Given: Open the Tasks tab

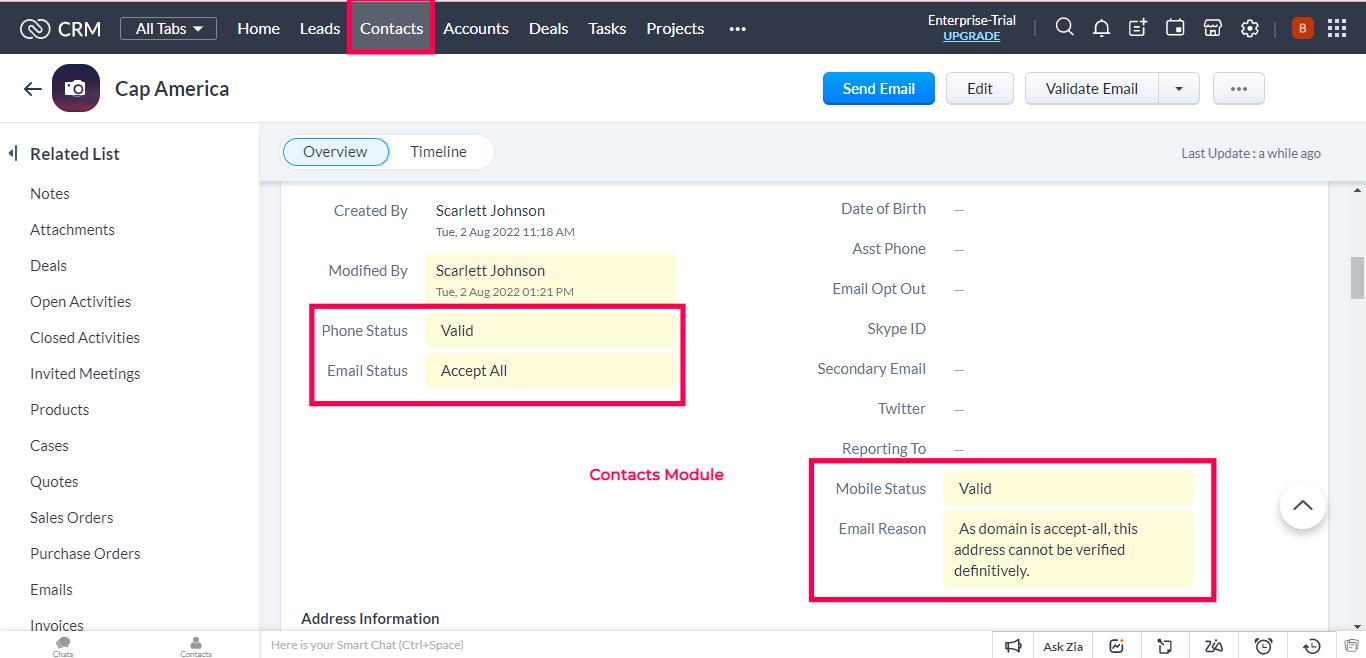Looking at the screenshot, I should [x=607, y=28].
